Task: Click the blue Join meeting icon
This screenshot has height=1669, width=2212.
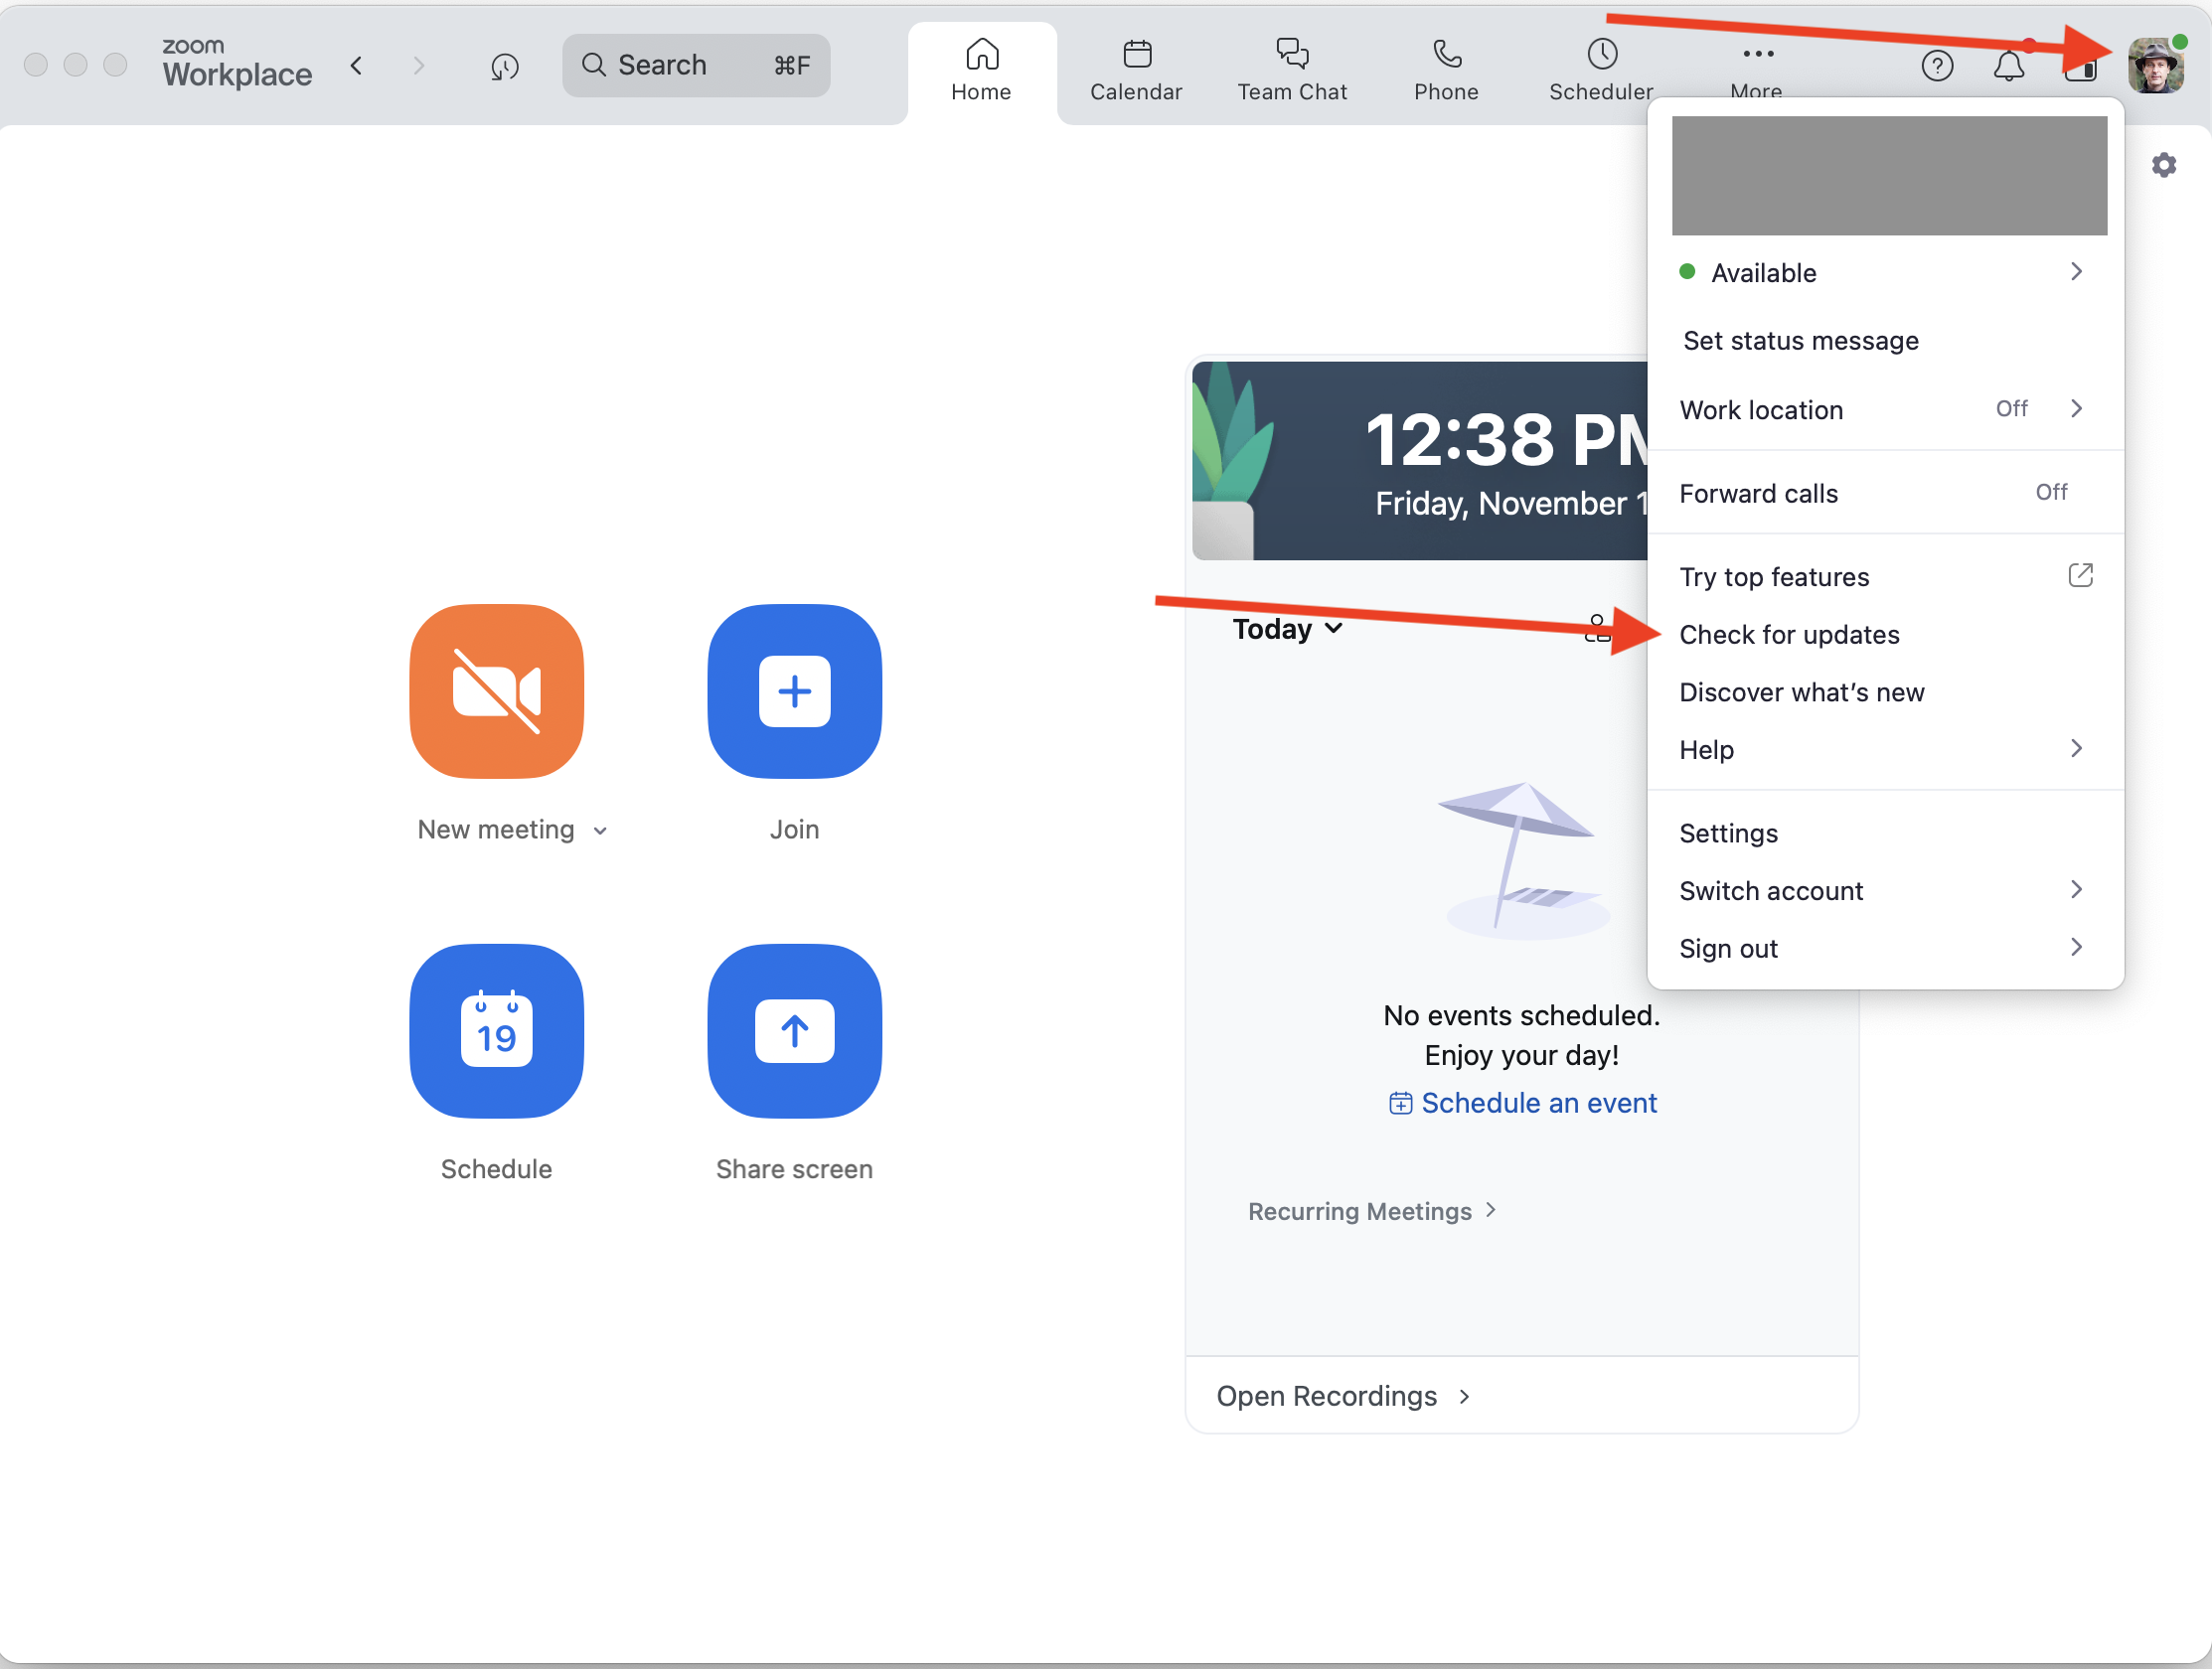Action: (794, 691)
